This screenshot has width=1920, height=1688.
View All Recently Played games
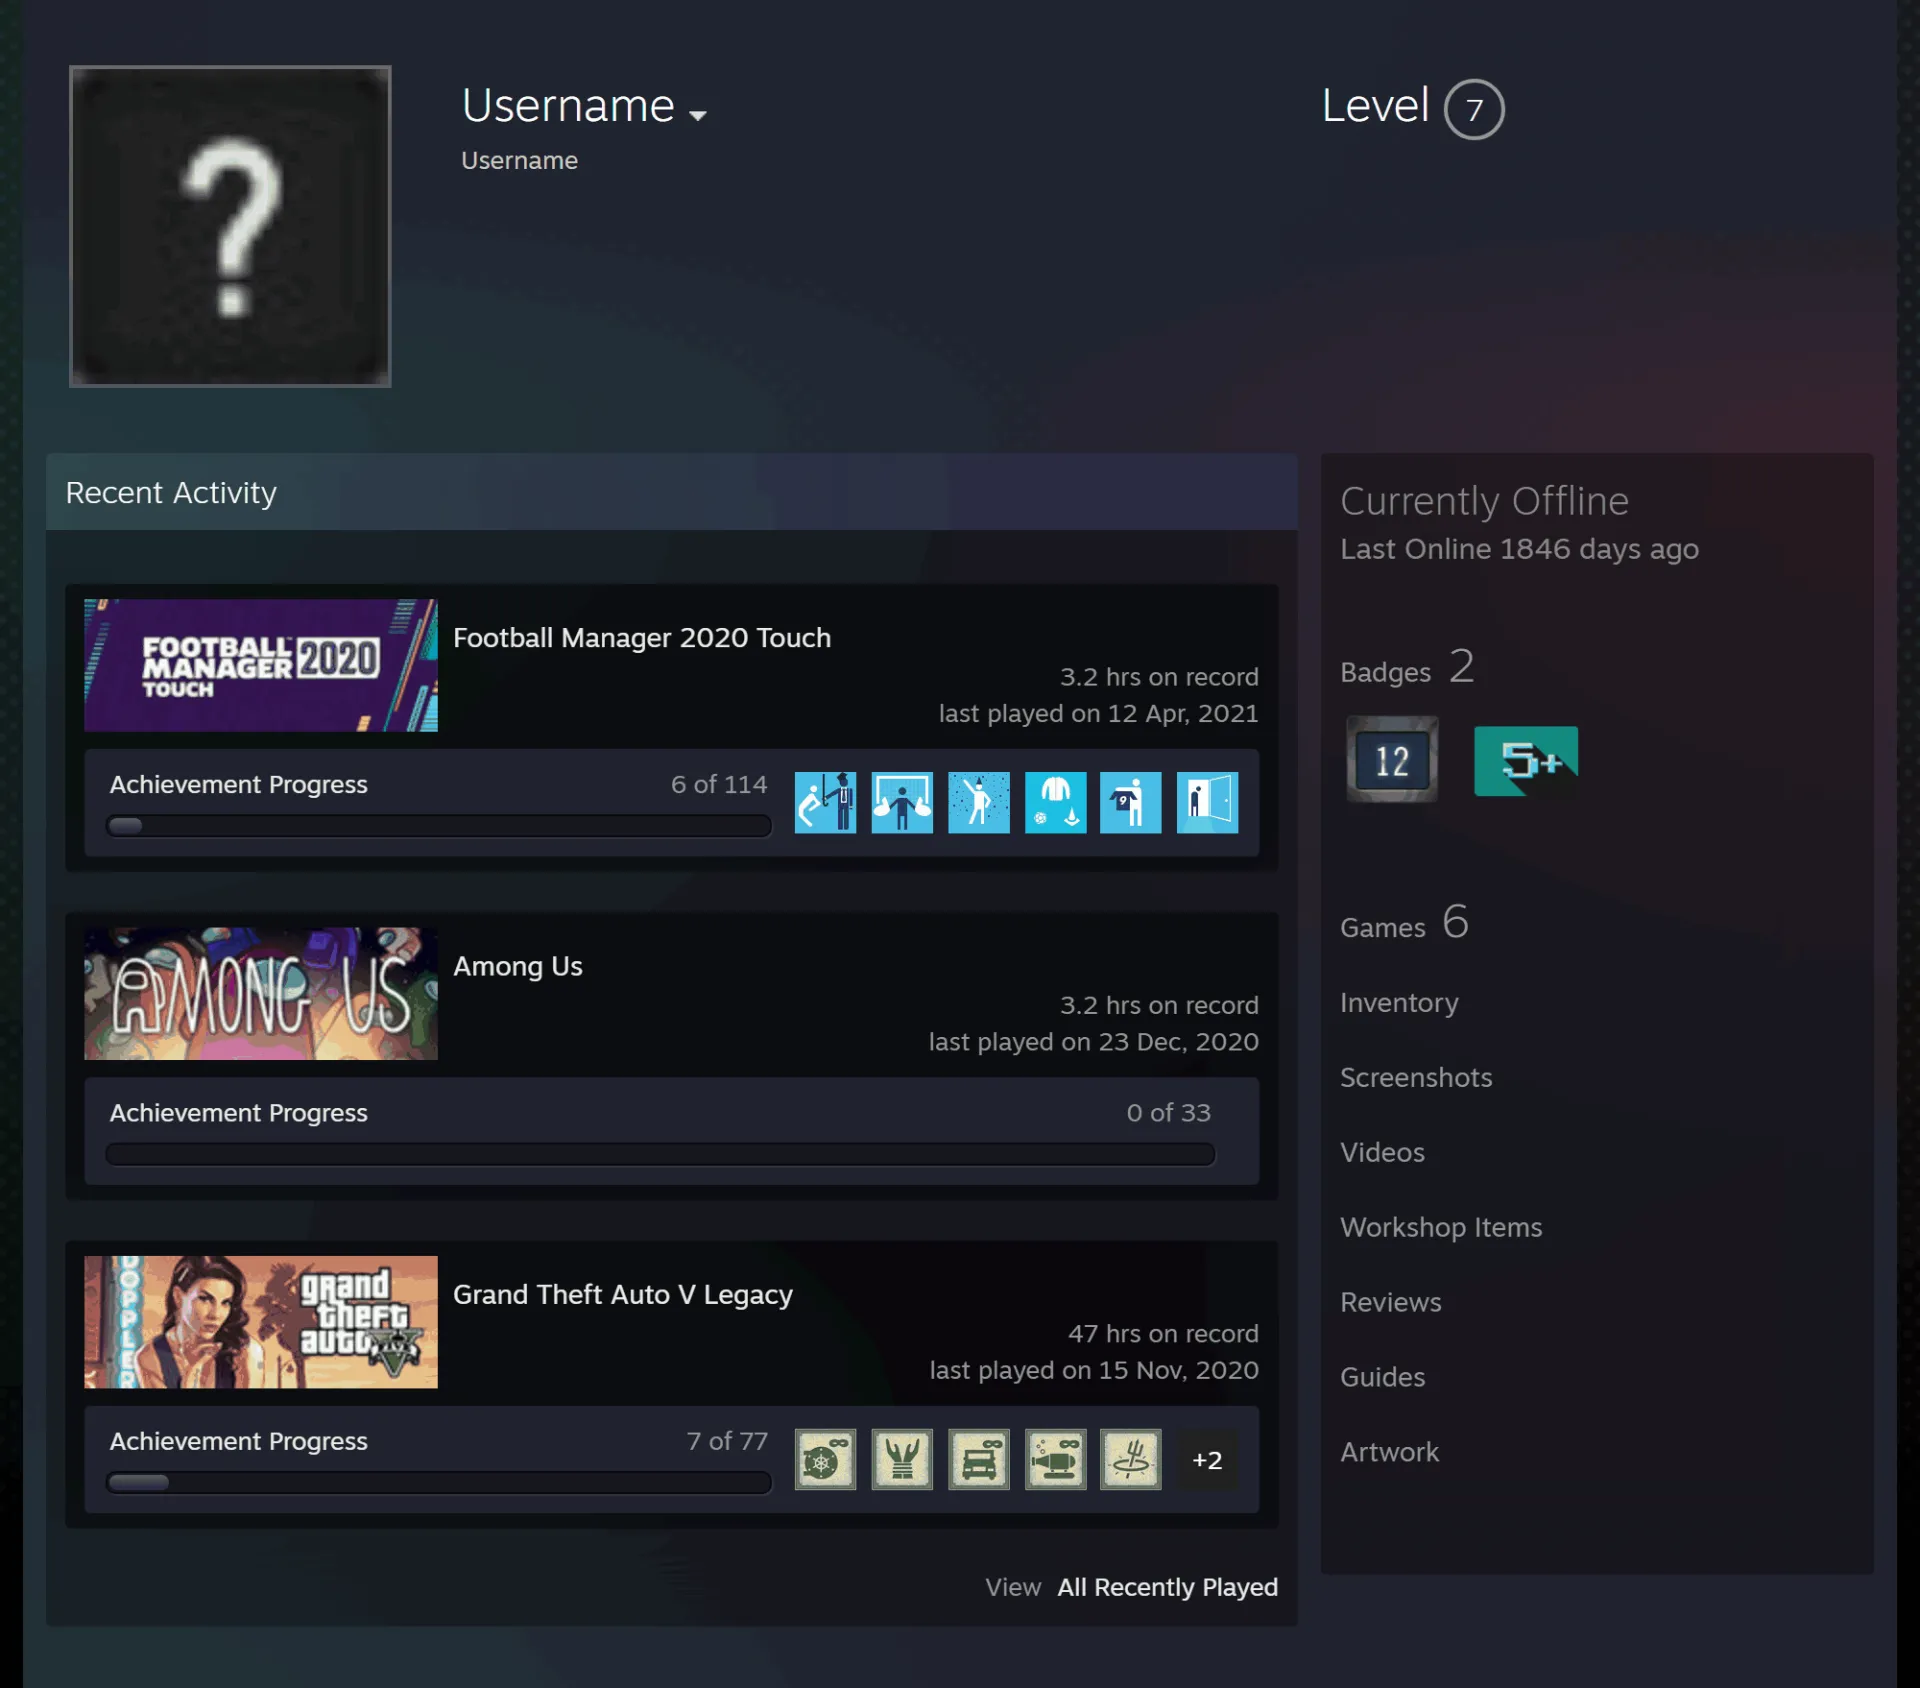pos(1168,1587)
